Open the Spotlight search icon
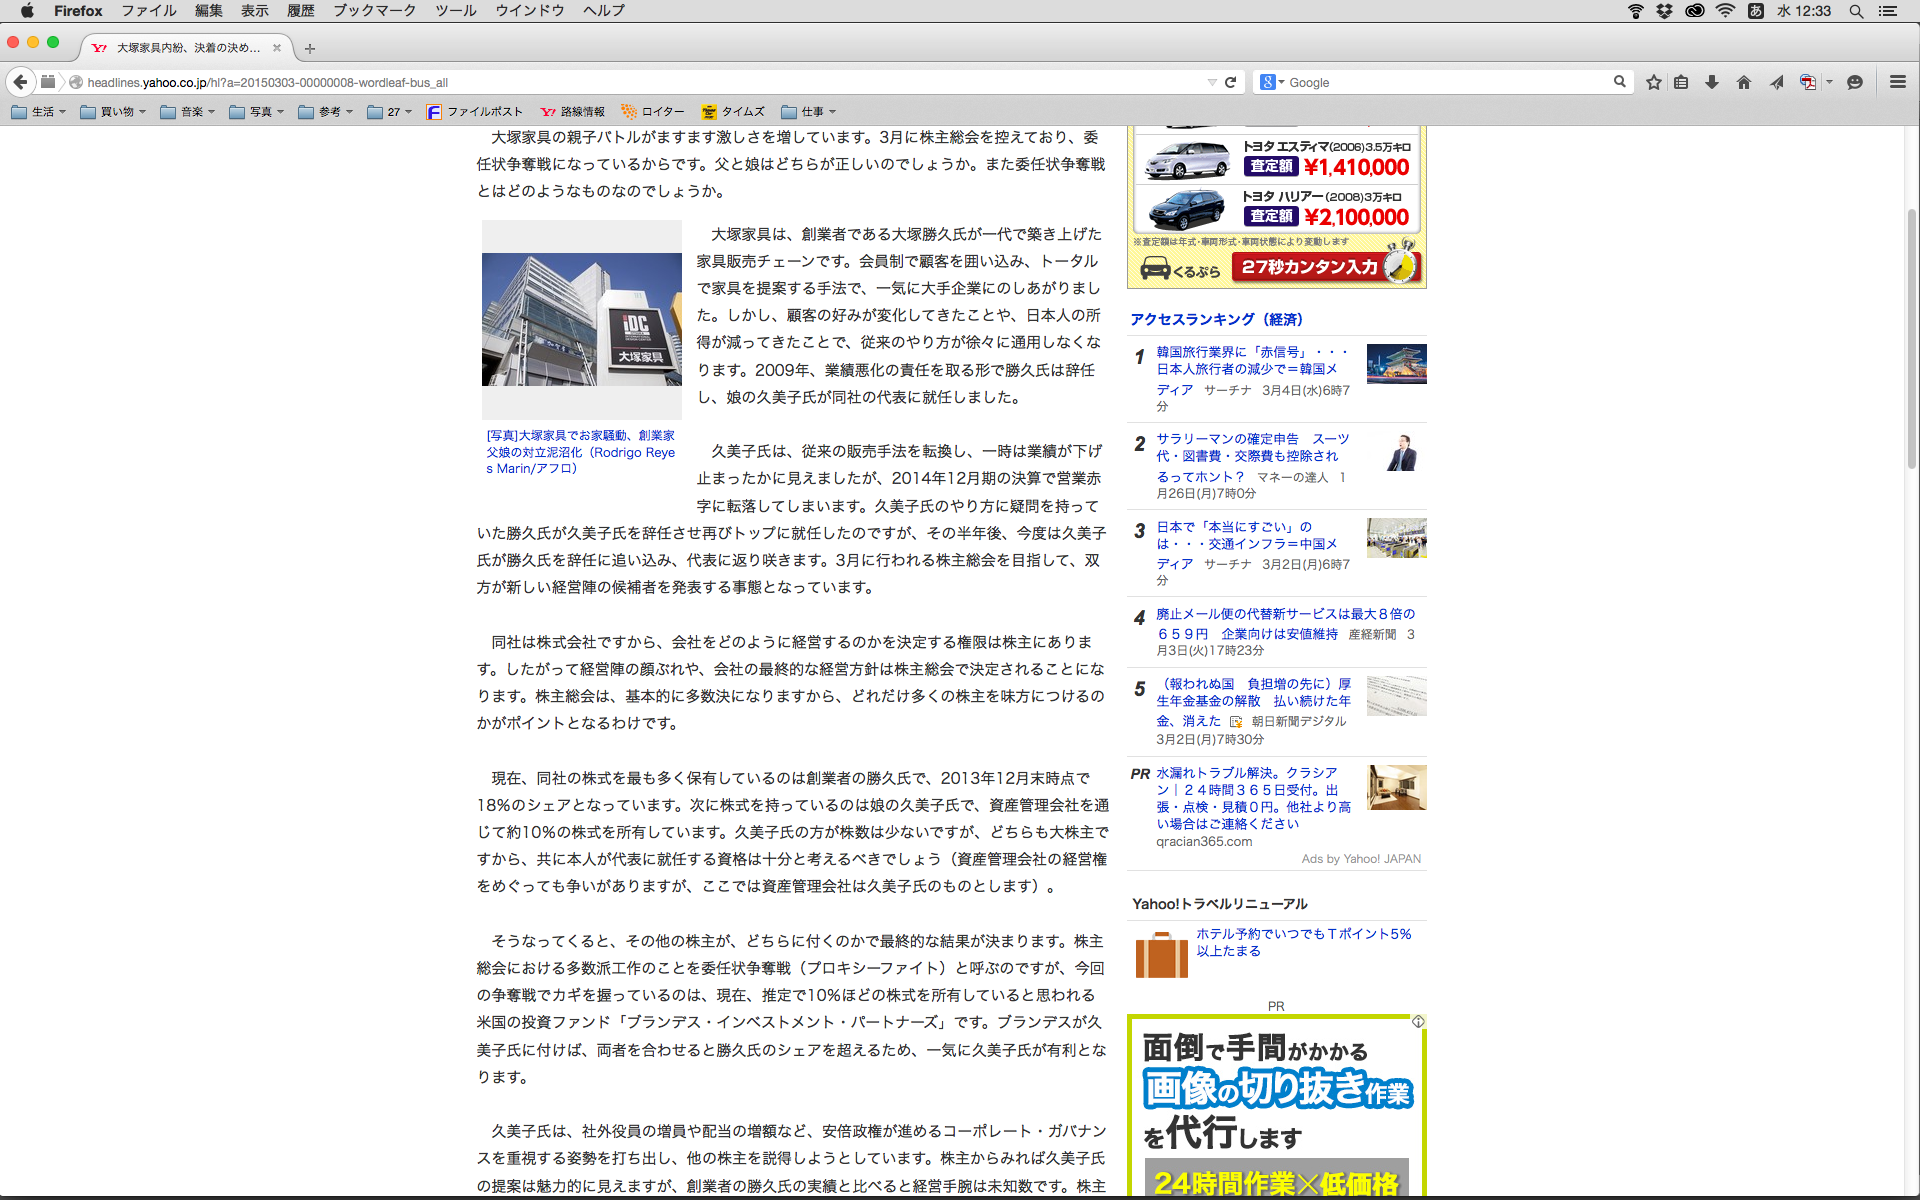Image resolution: width=1920 pixels, height=1200 pixels. [x=1856, y=11]
